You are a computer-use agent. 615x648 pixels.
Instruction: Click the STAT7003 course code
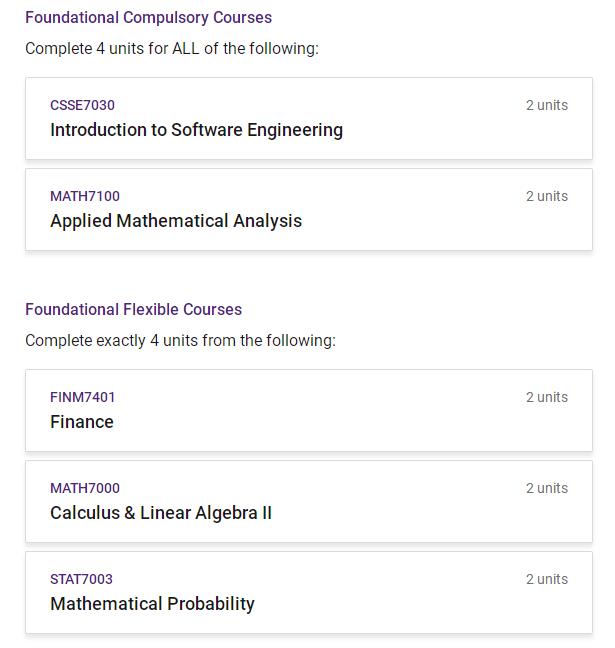(x=81, y=579)
